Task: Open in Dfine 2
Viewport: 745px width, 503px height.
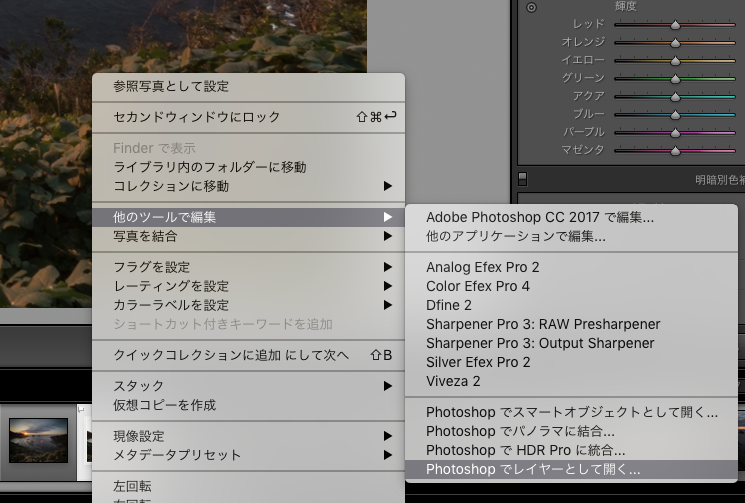Action: pos(571,305)
